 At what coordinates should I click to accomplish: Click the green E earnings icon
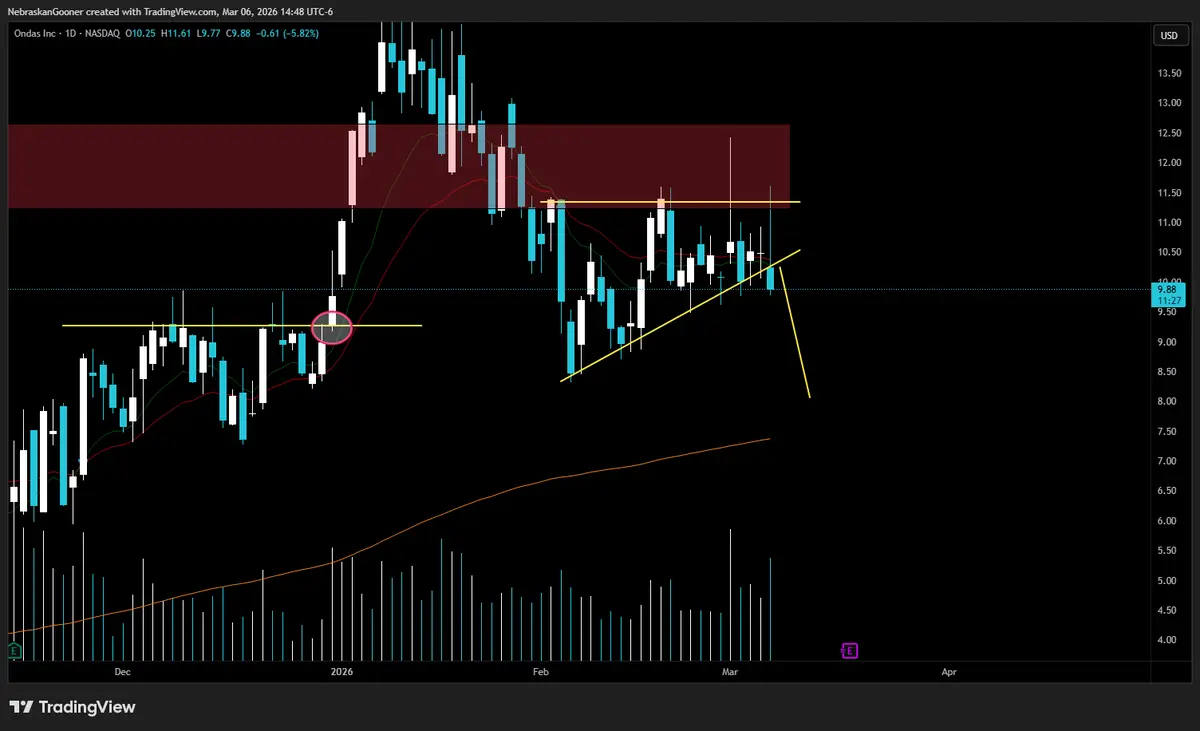14,650
